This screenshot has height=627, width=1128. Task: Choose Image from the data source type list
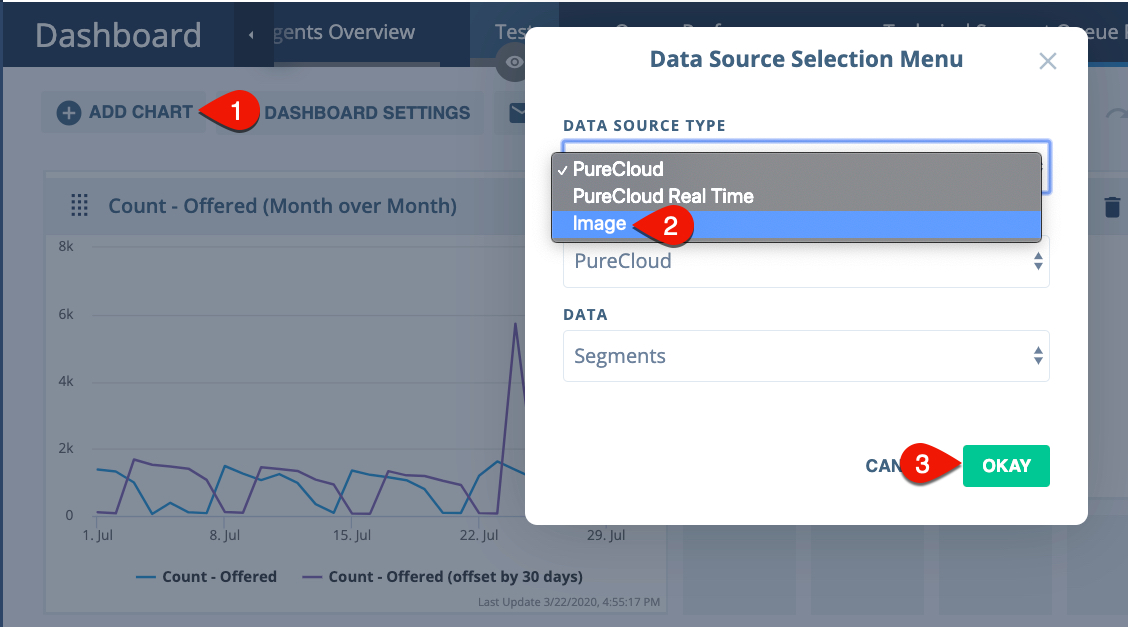point(796,224)
